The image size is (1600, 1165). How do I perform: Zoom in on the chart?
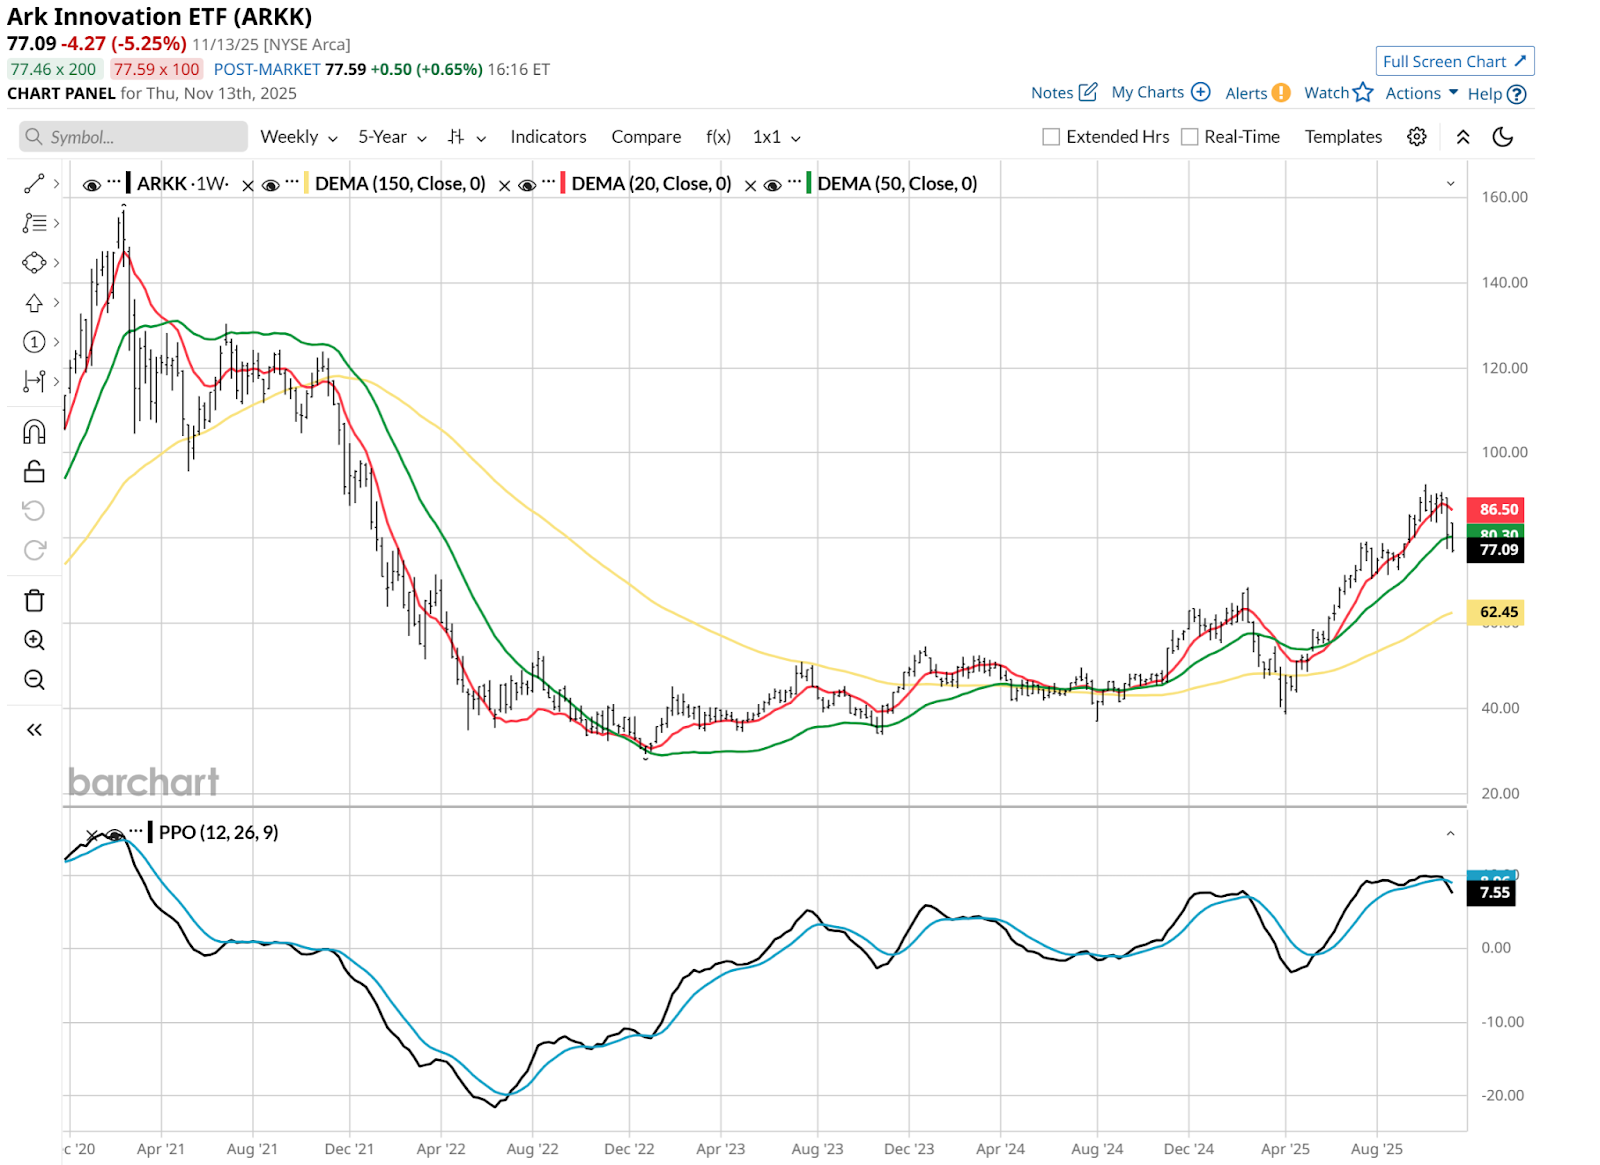pos(34,640)
